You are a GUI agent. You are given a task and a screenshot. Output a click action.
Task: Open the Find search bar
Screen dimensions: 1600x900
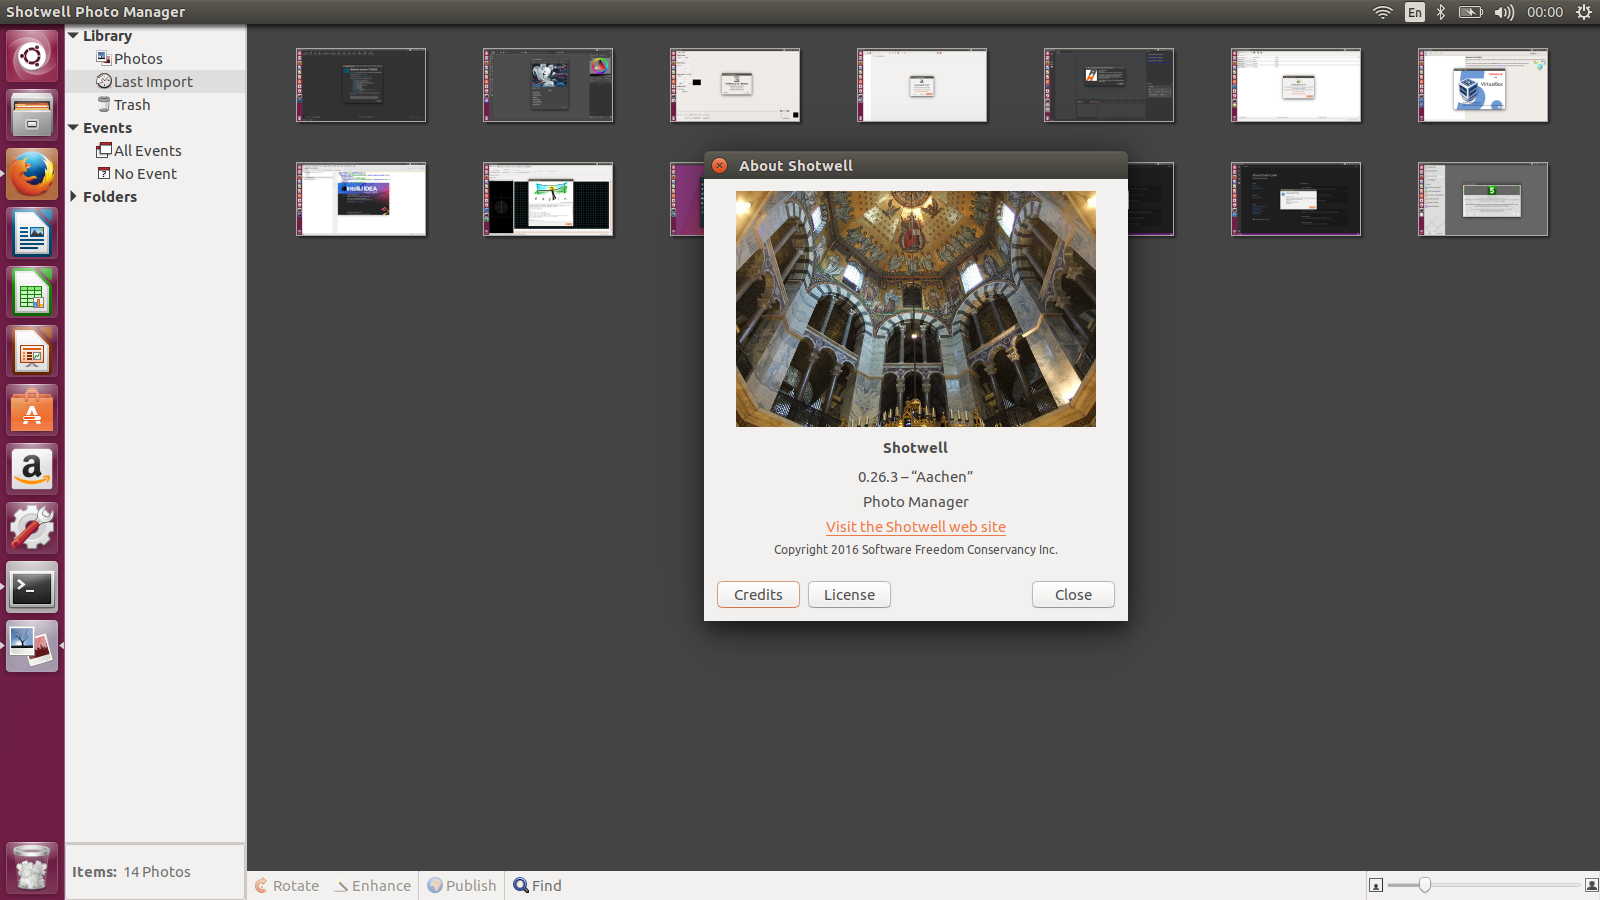coord(538,886)
